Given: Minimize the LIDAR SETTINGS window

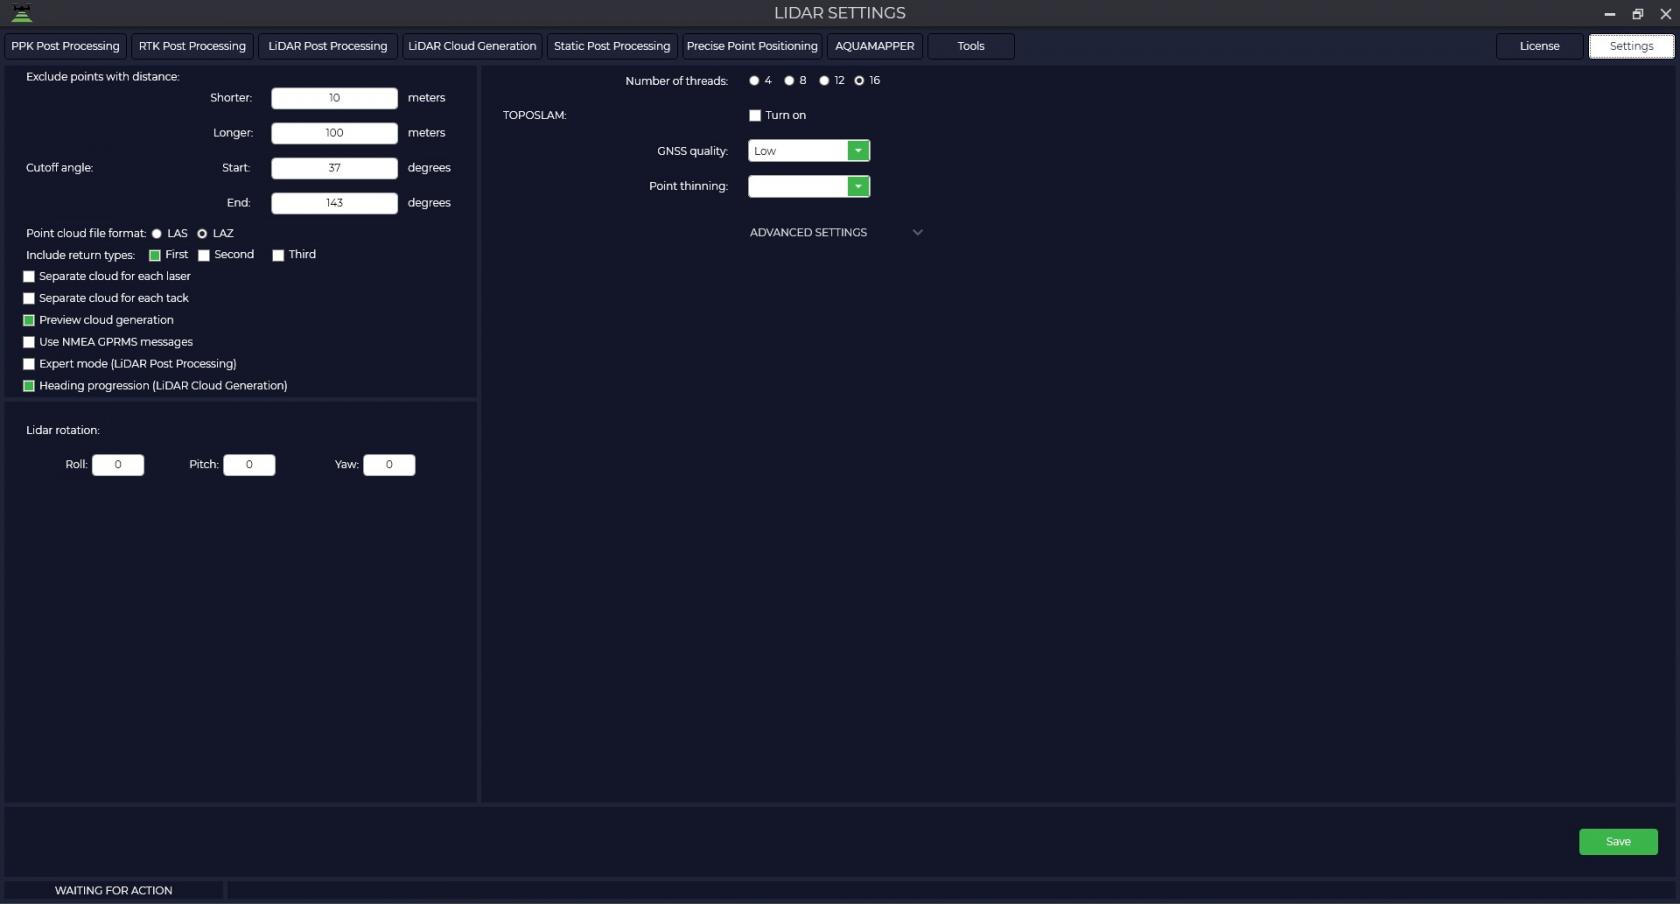Looking at the screenshot, I should click(x=1610, y=14).
